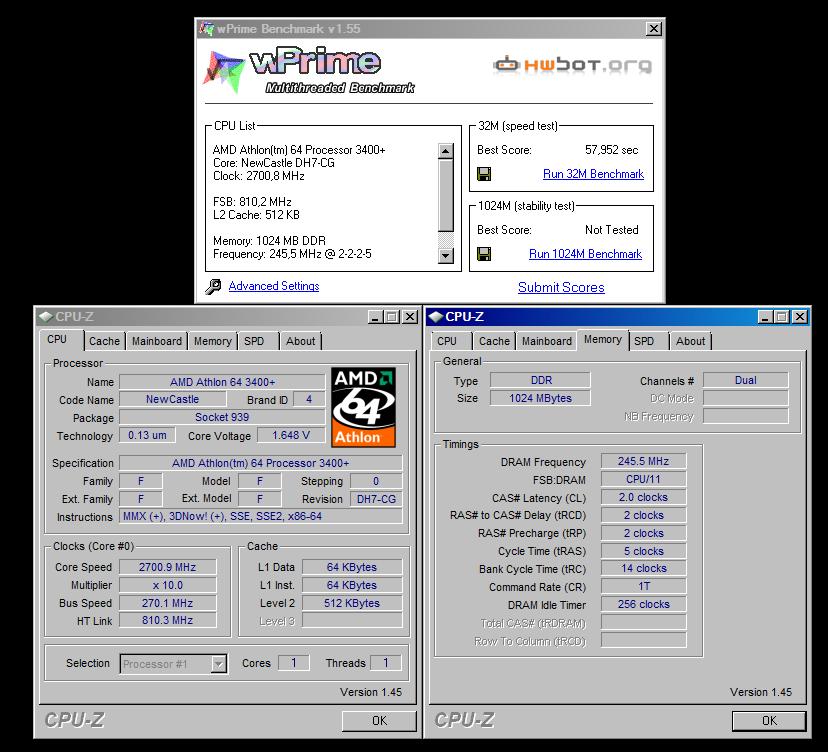Minimize the right CPU-Z window
This screenshot has width=828, height=752.
click(x=765, y=317)
